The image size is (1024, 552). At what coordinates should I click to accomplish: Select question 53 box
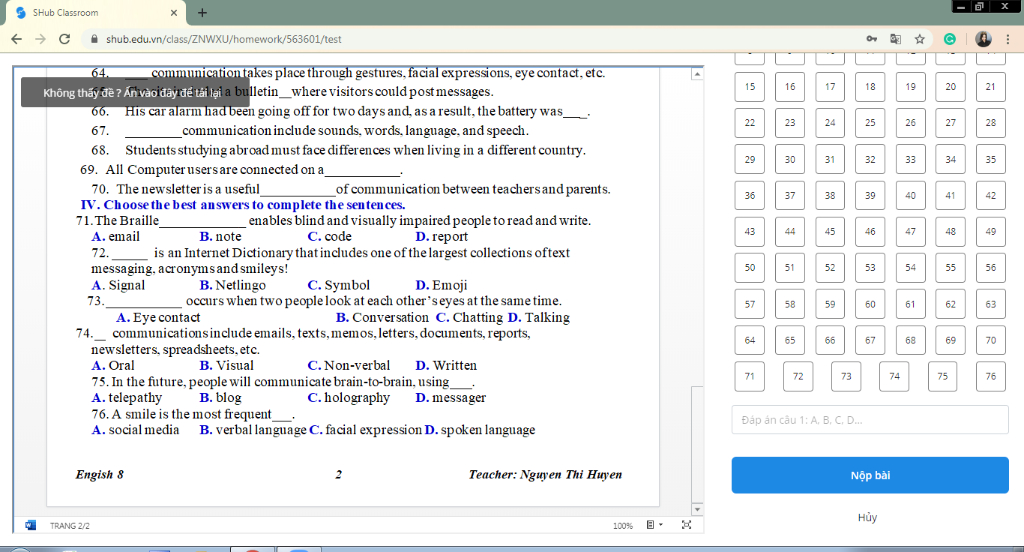(x=870, y=268)
